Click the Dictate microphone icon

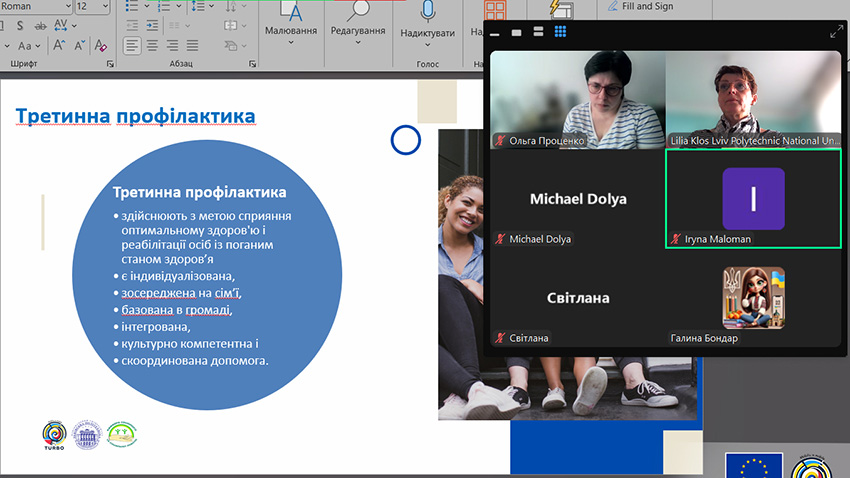pos(428,12)
